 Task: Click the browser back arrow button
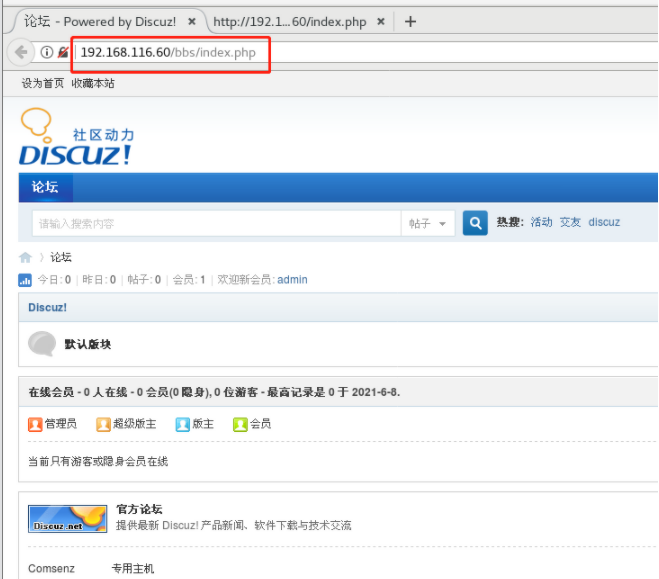[20, 53]
